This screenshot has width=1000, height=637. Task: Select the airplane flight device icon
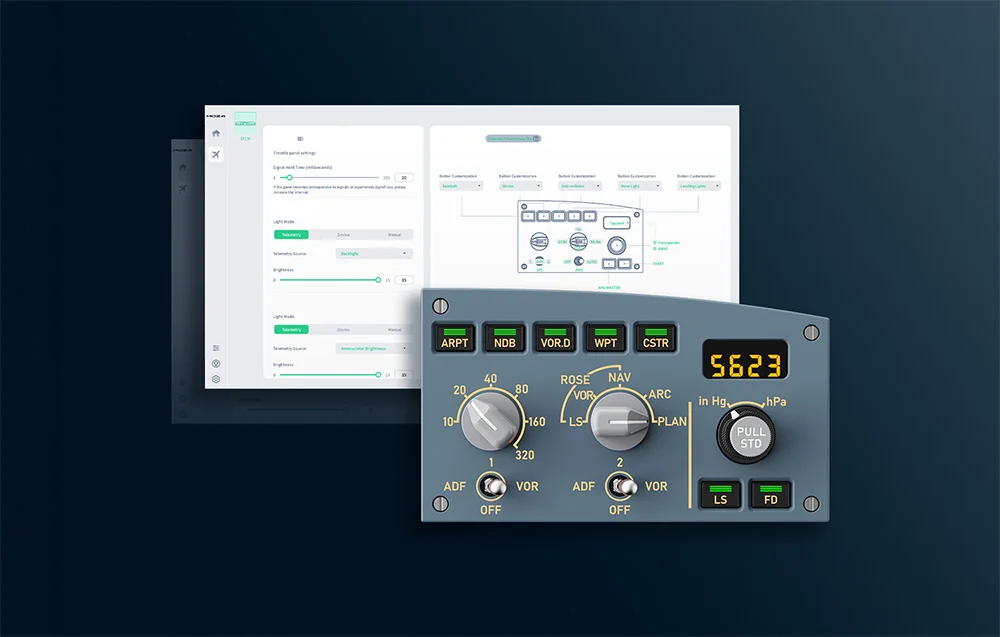[x=216, y=154]
